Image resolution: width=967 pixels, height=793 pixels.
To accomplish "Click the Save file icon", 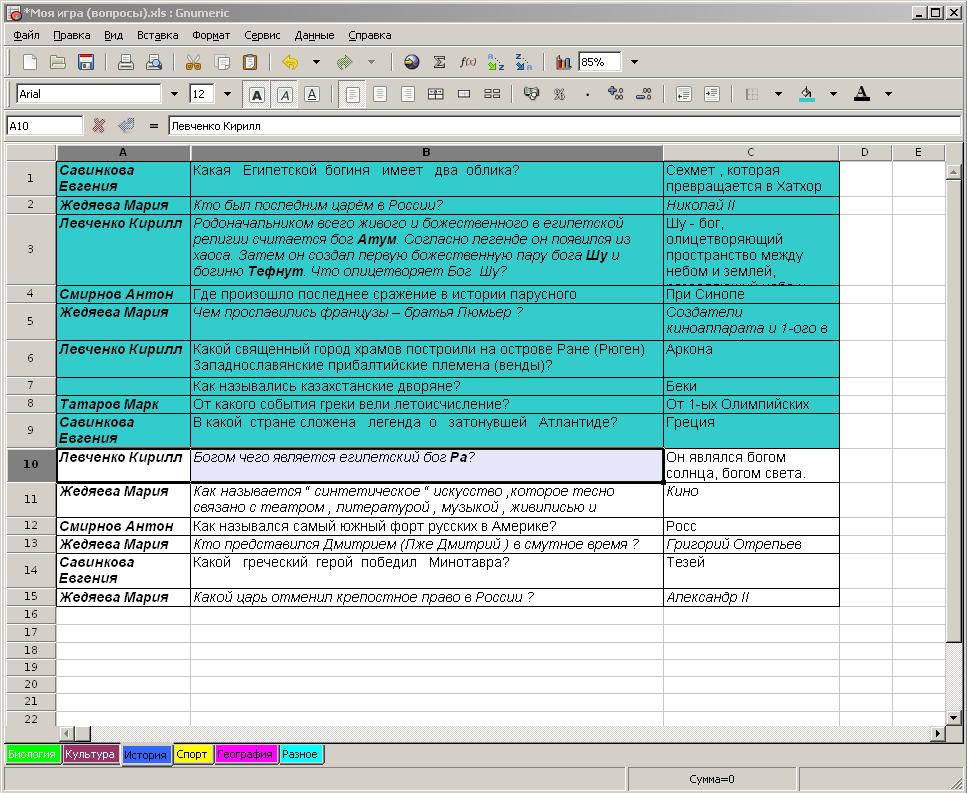I will (x=86, y=62).
